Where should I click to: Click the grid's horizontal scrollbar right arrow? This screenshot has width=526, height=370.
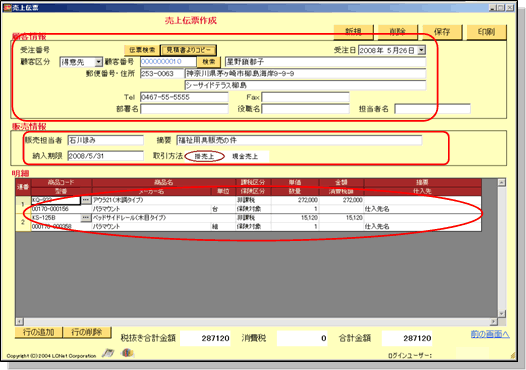click(x=493, y=321)
